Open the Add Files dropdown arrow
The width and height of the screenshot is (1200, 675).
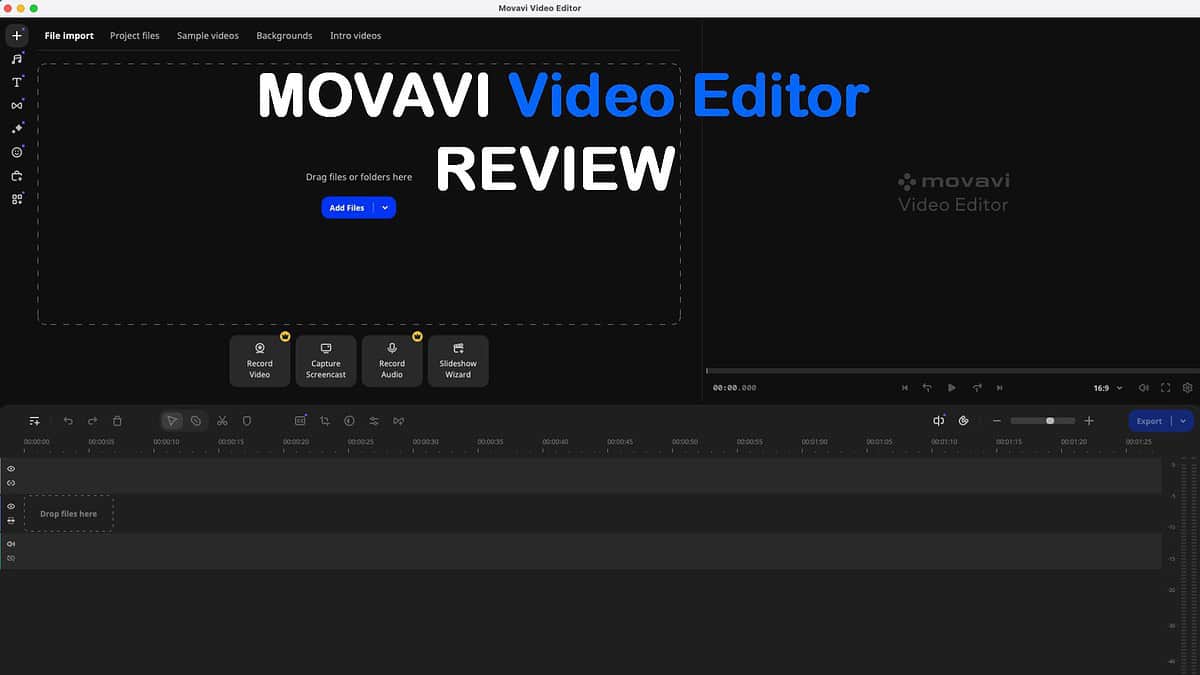[385, 207]
